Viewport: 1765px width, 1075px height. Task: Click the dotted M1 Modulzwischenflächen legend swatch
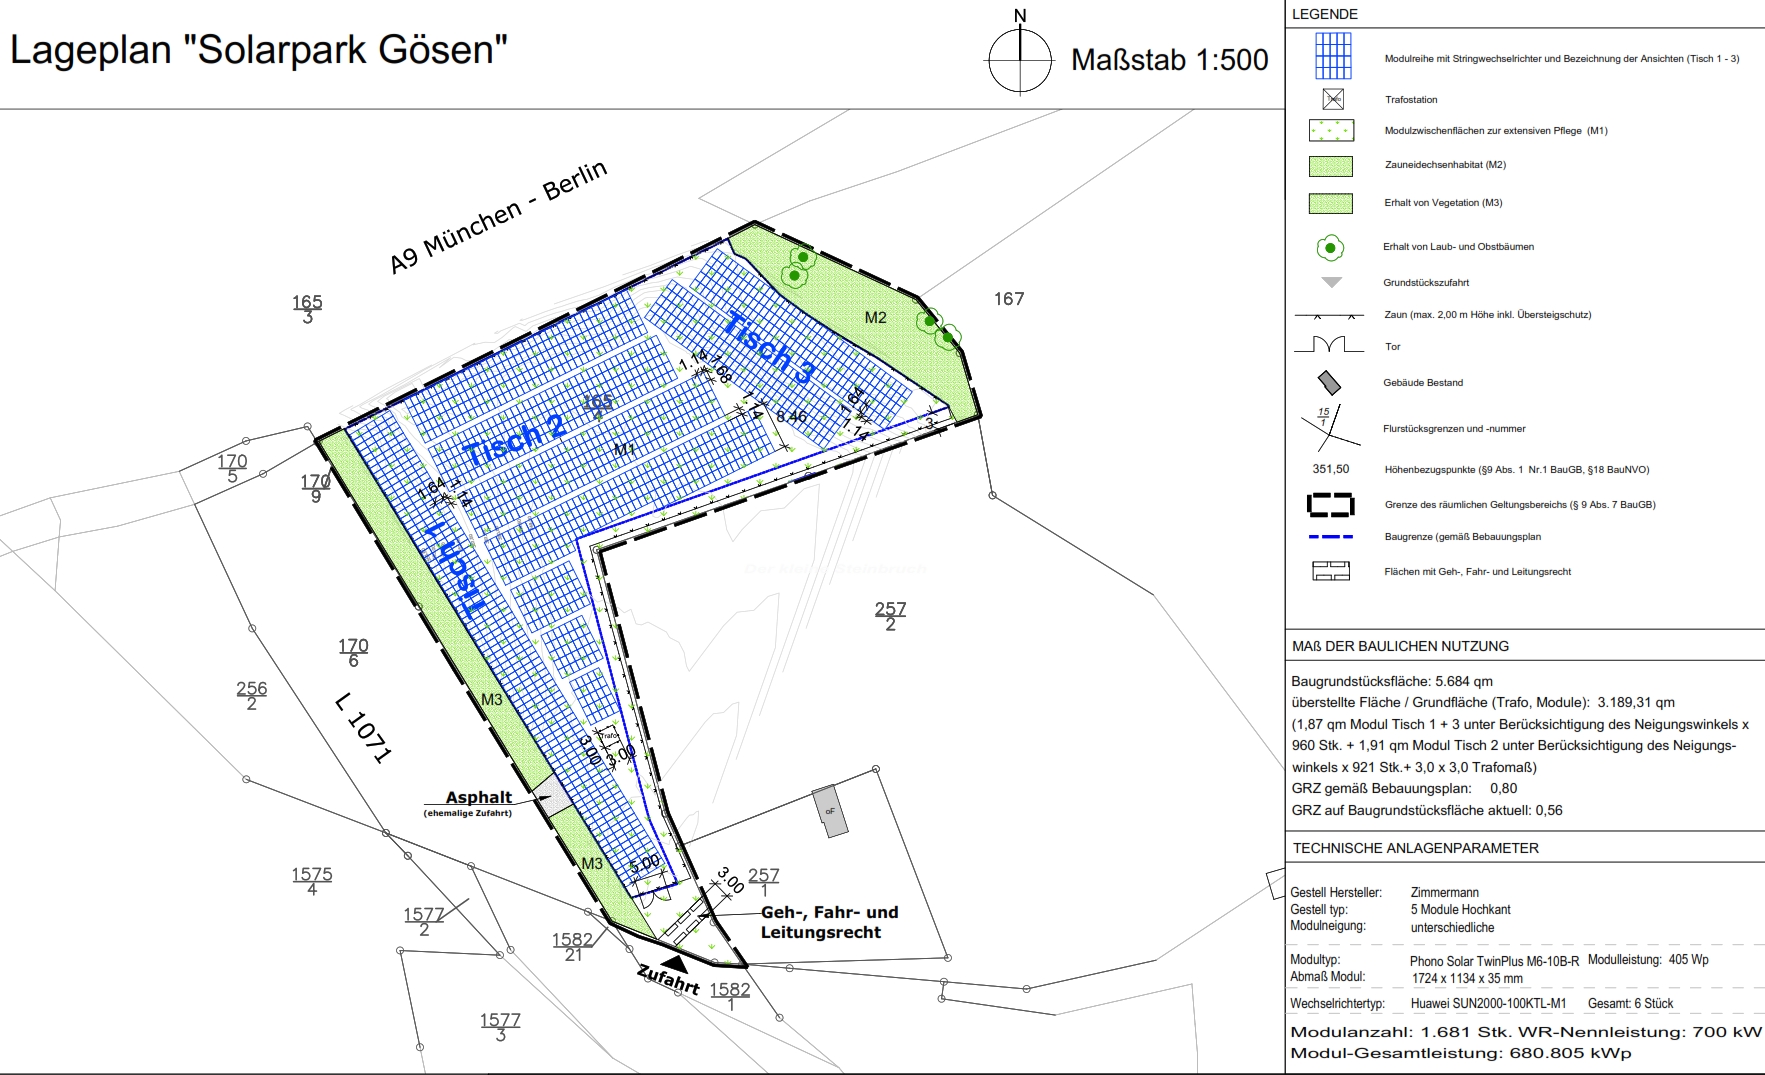click(1331, 131)
